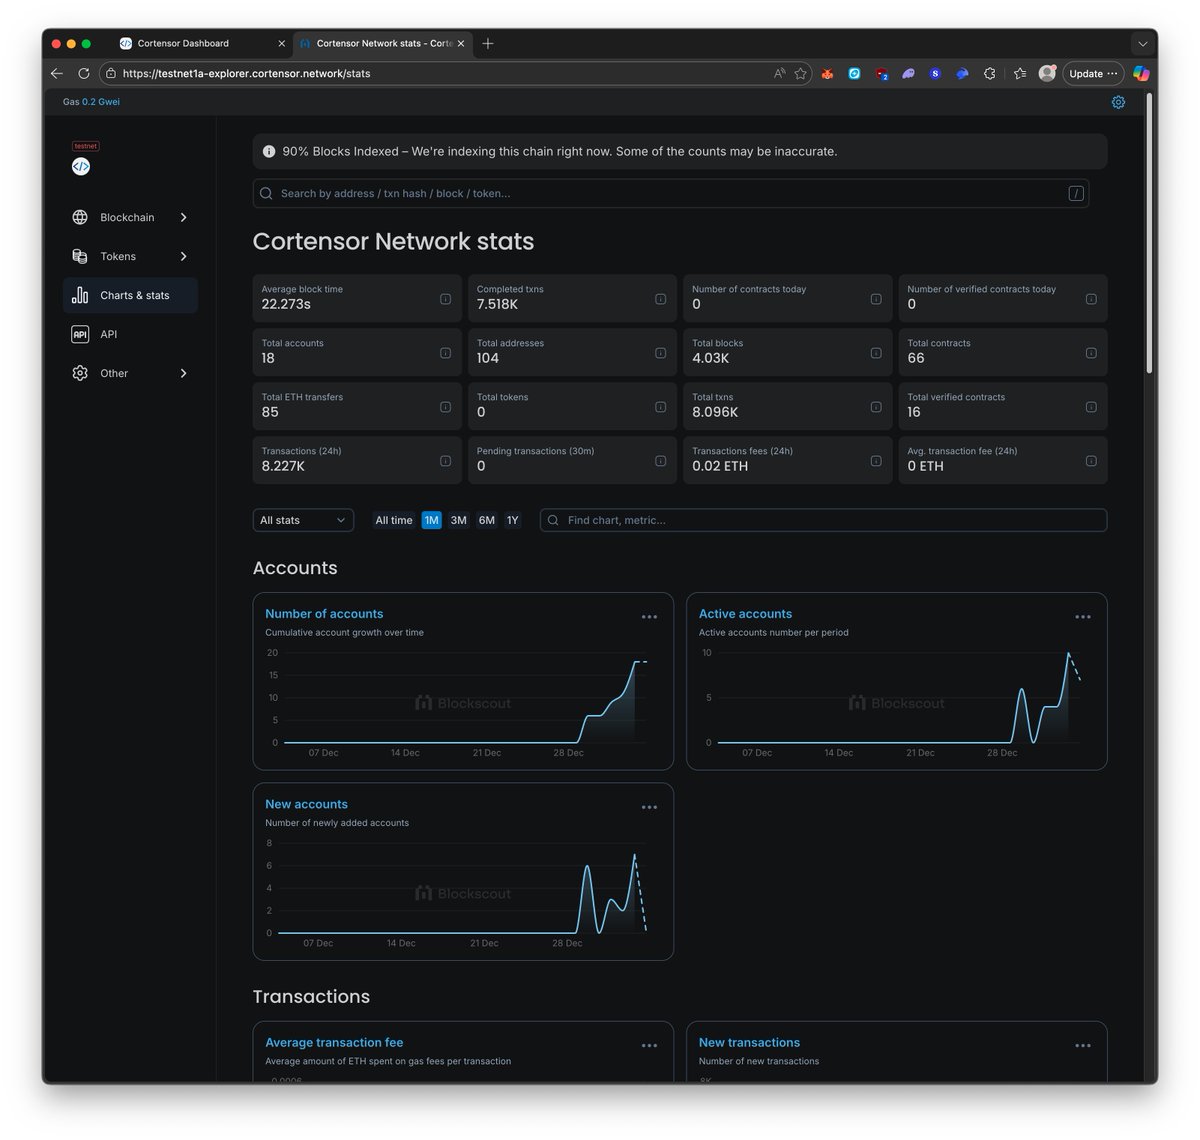Viewport: 1200px width, 1140px height.
Task: Open a new browser tab
Action: tap(488, 43)
